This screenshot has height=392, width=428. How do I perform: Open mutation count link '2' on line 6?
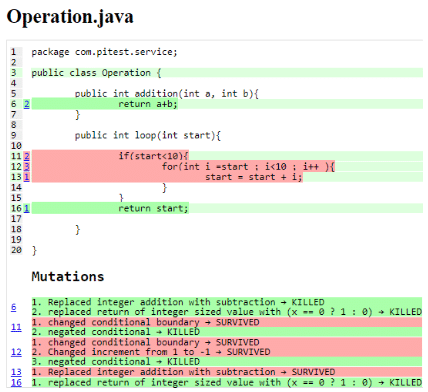click(x=26, y=104)
